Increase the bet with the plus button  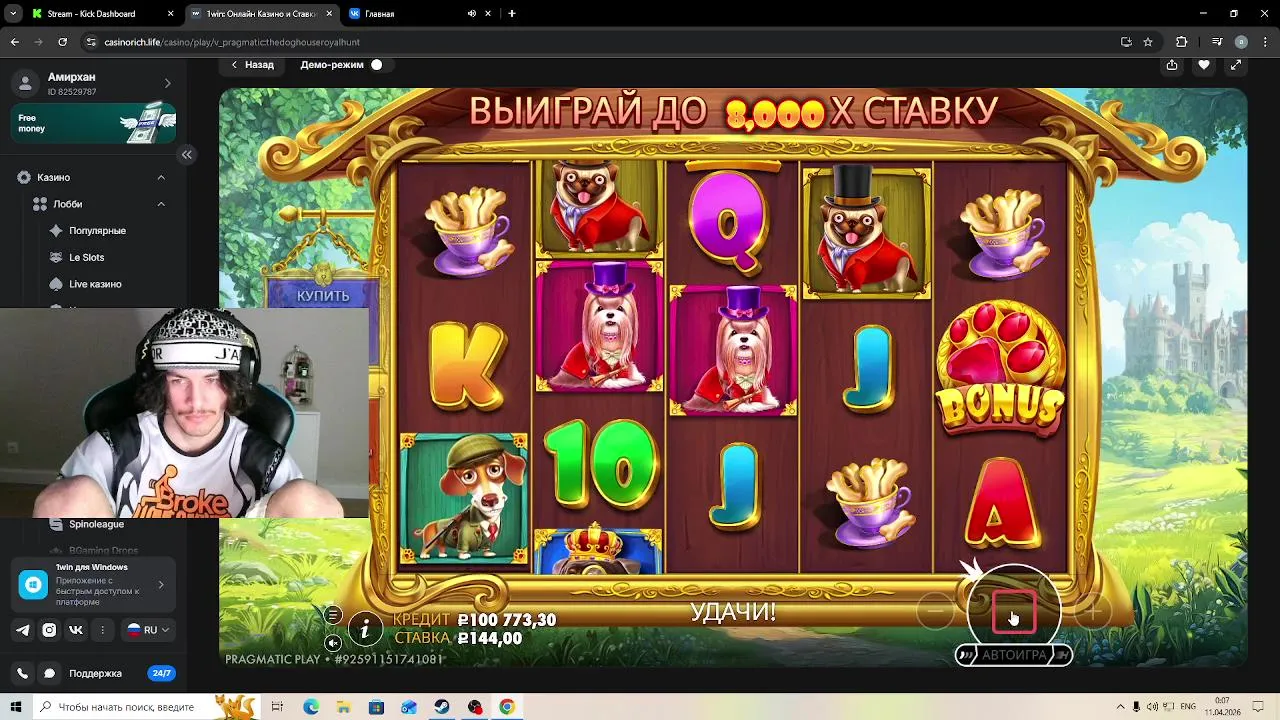(1093, 611)
